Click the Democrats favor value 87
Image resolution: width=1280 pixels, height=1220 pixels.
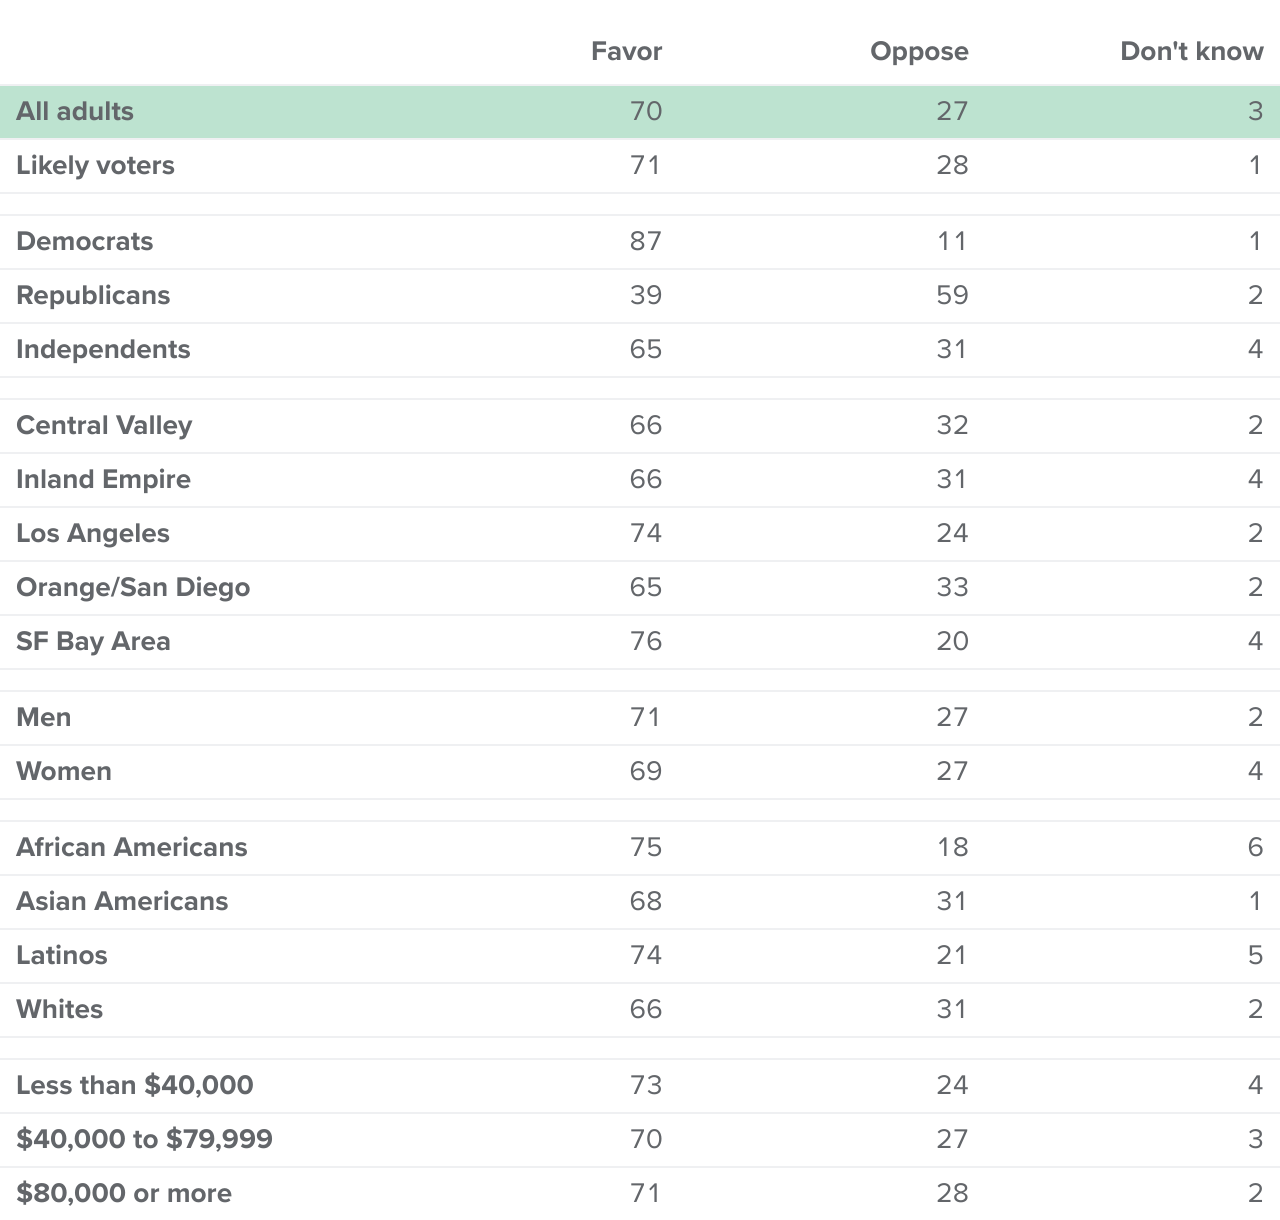pos(646,241)
